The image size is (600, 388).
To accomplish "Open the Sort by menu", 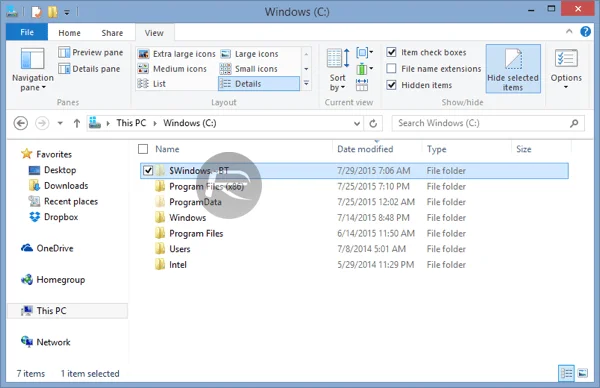I will [x=338, y=70].
